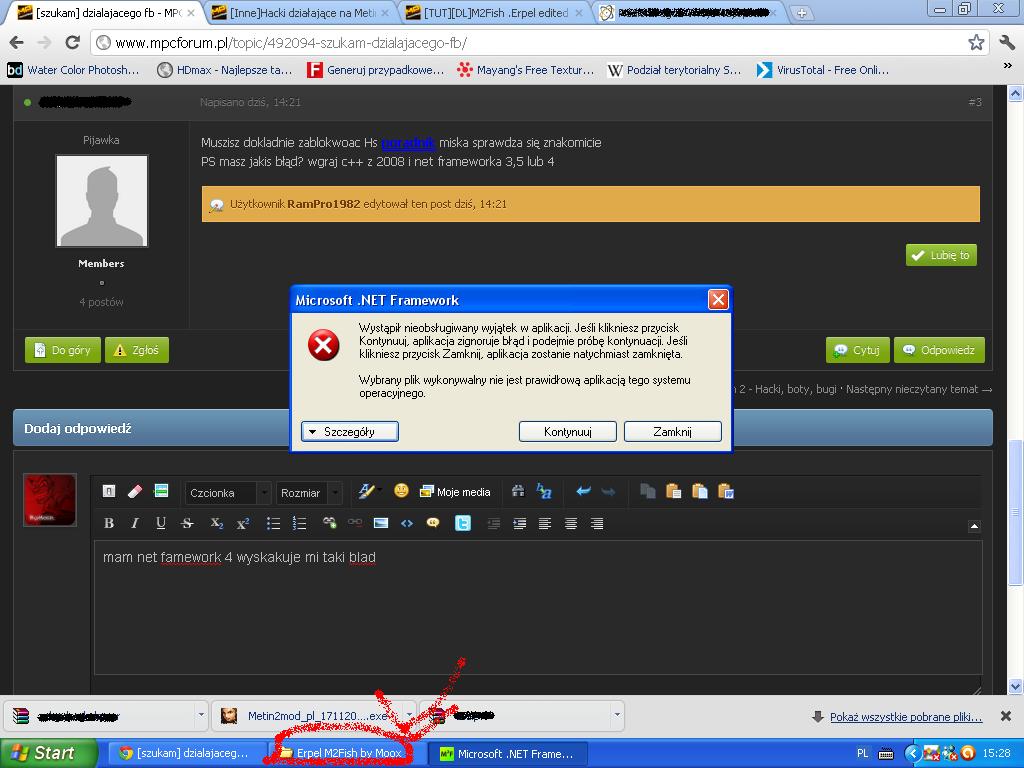Click the Twitter icon in editor
Viewport: 1024px width, 768px height.
tap(462, 523)
